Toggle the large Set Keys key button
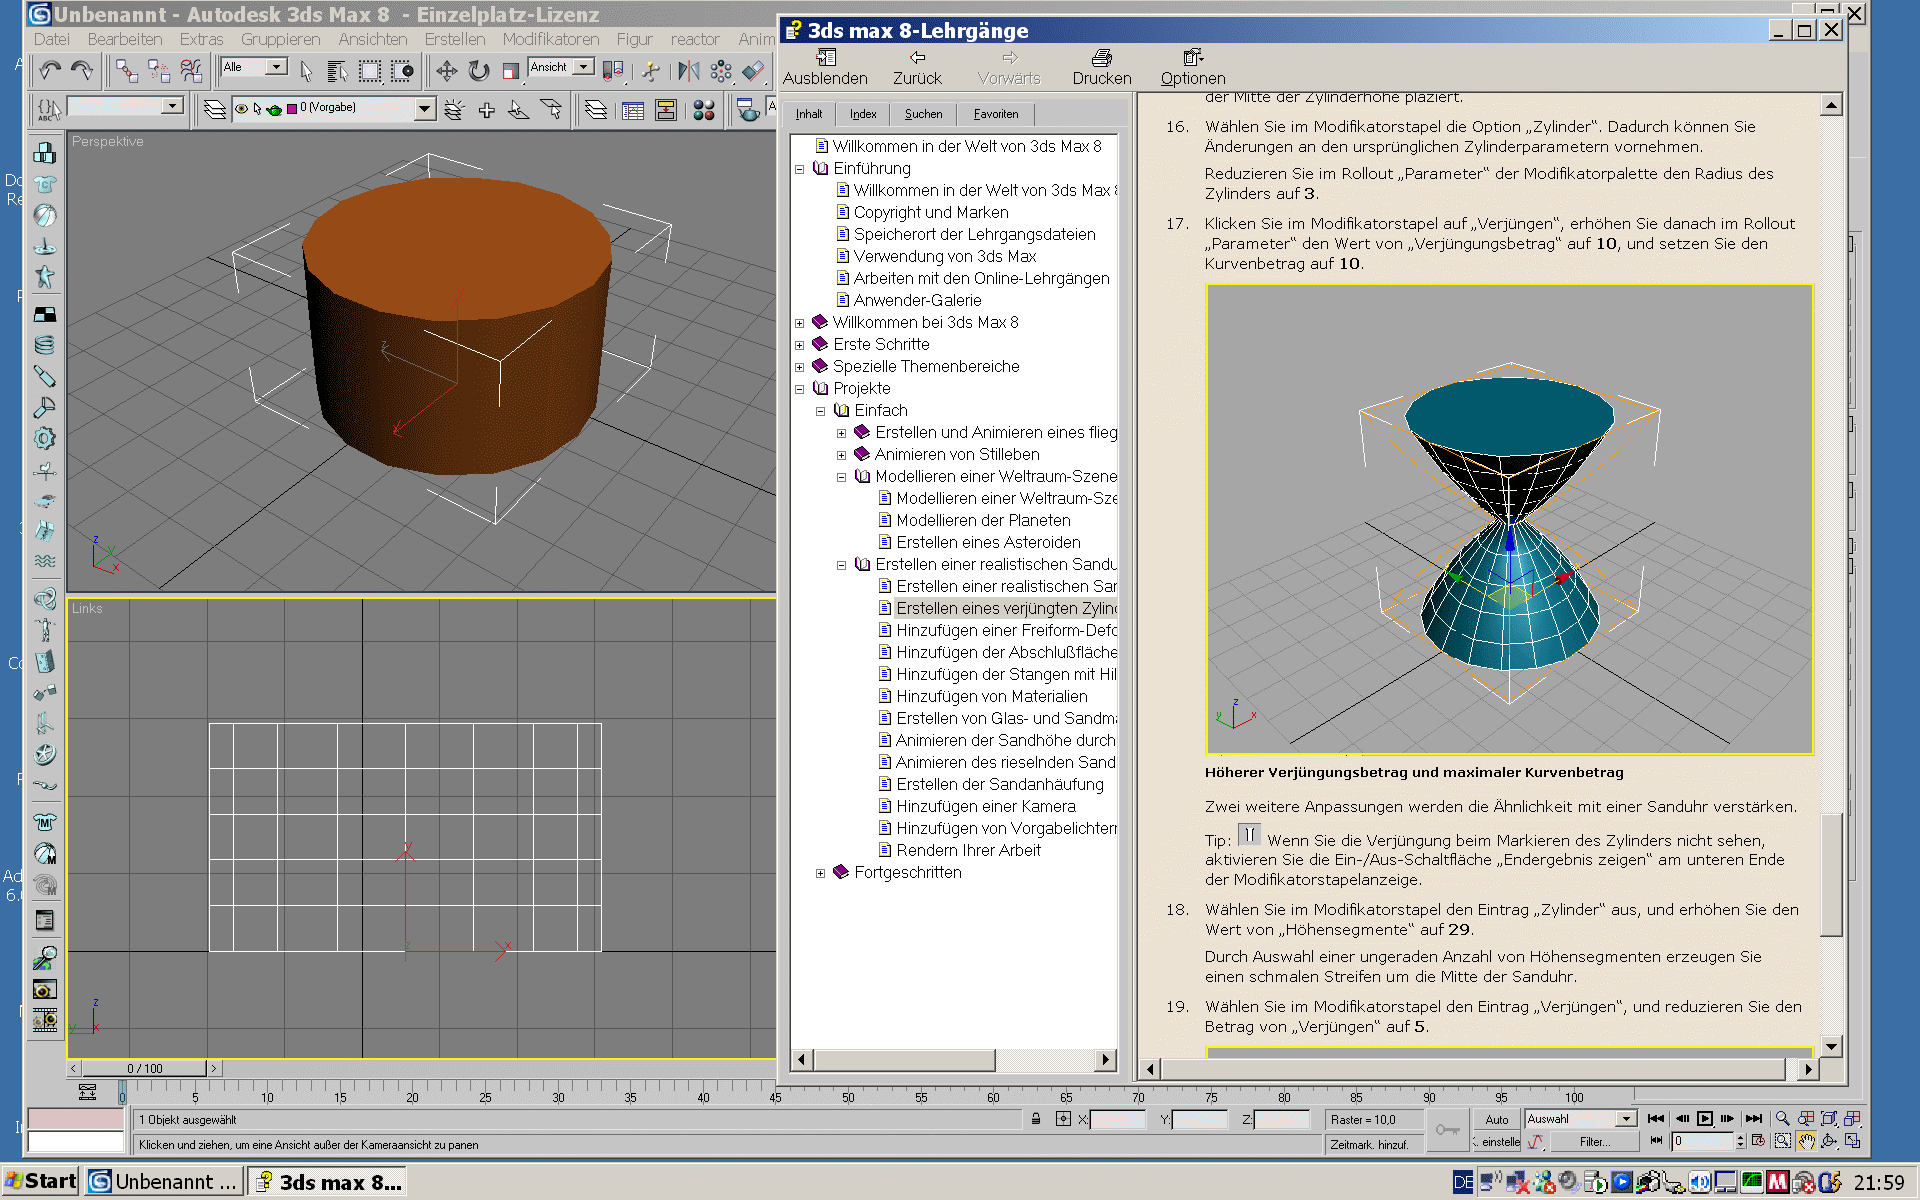This screenshot has width=1920, height=1200. [x=1447, y=1130]
